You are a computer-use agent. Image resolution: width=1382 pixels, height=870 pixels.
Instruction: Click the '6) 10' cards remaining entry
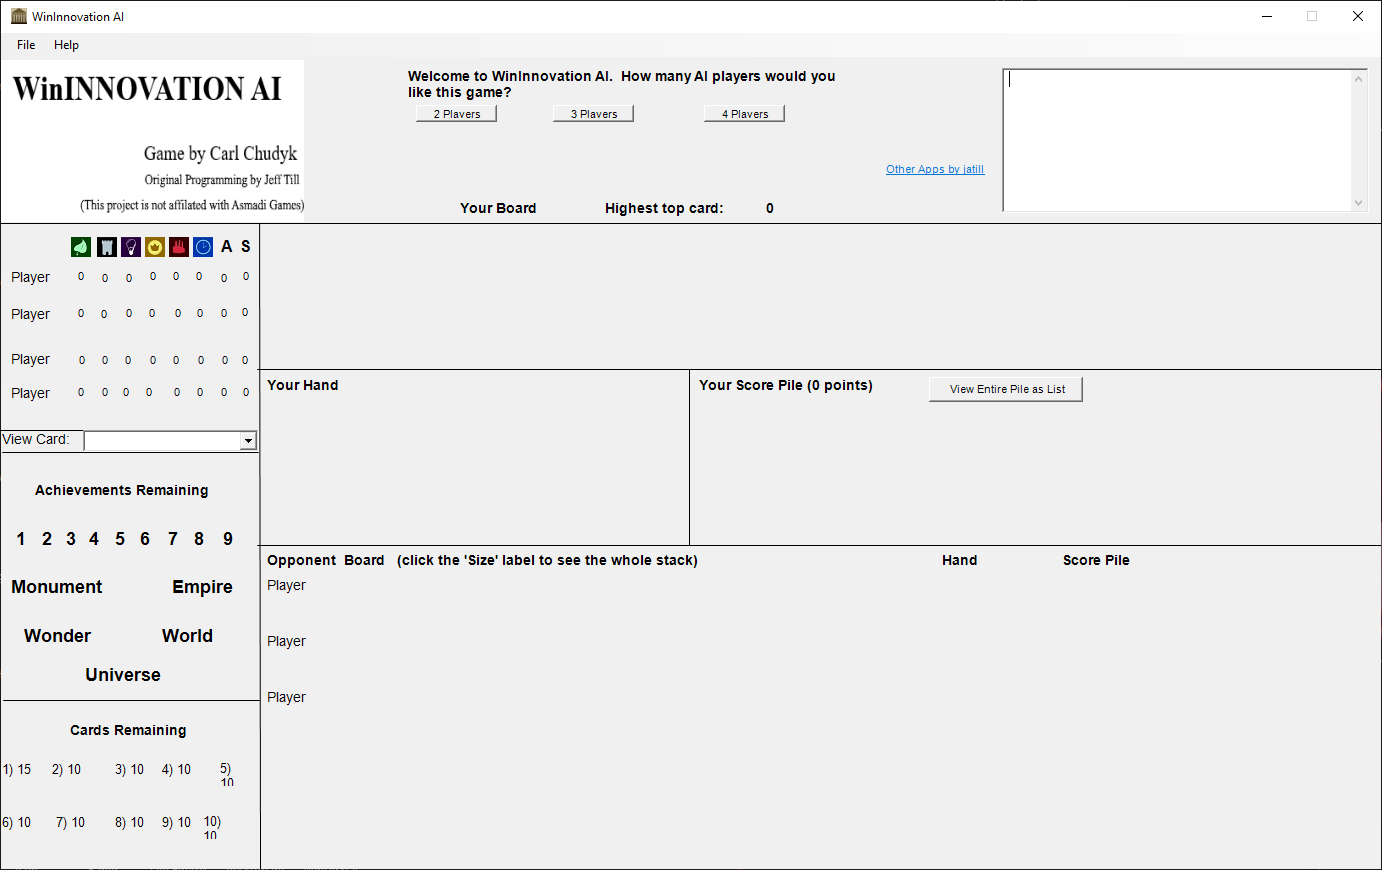click(17, 823)
